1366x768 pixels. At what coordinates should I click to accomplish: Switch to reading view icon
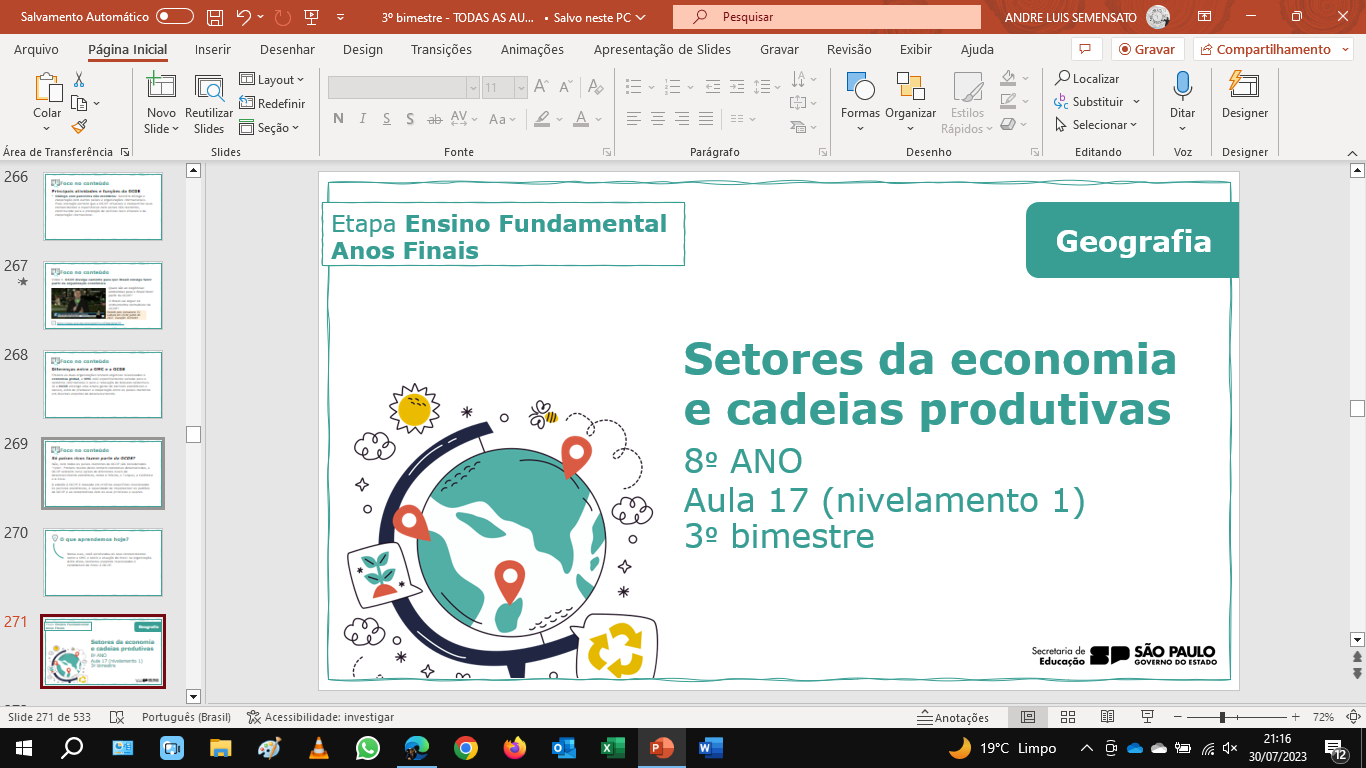(1107, 717)
